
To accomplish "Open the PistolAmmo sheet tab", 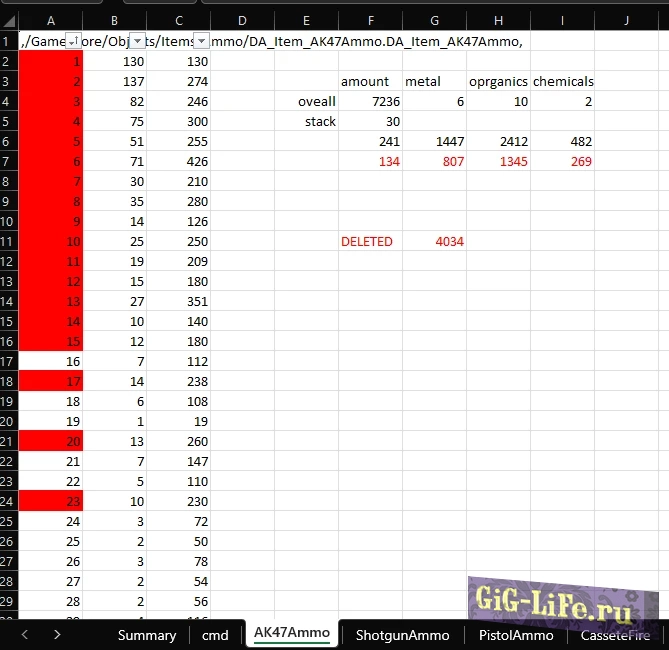I will click(x=515, y=635).
